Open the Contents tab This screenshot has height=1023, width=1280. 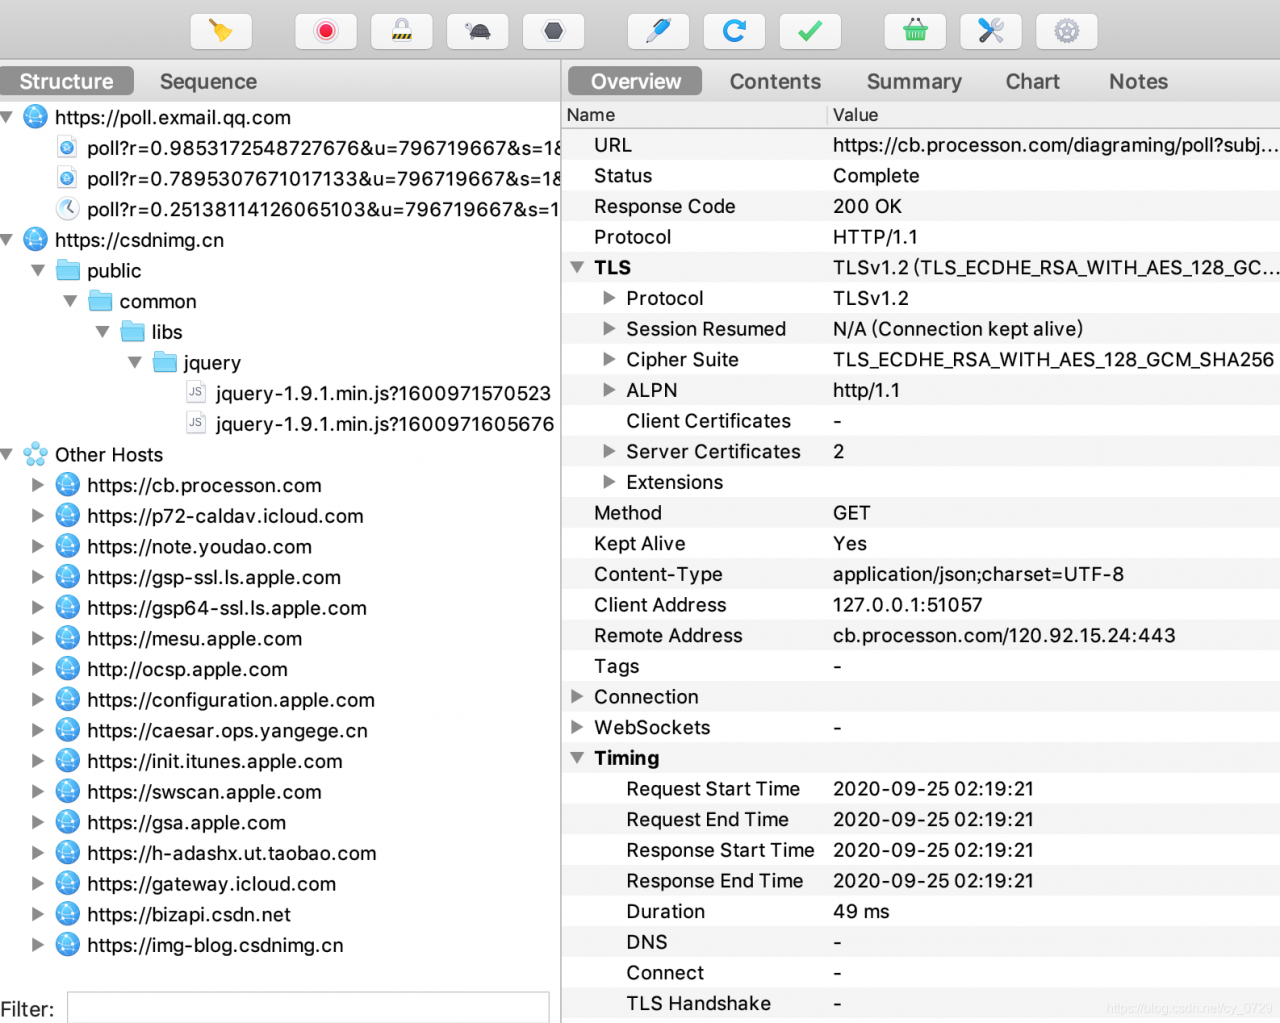(775, 81)
